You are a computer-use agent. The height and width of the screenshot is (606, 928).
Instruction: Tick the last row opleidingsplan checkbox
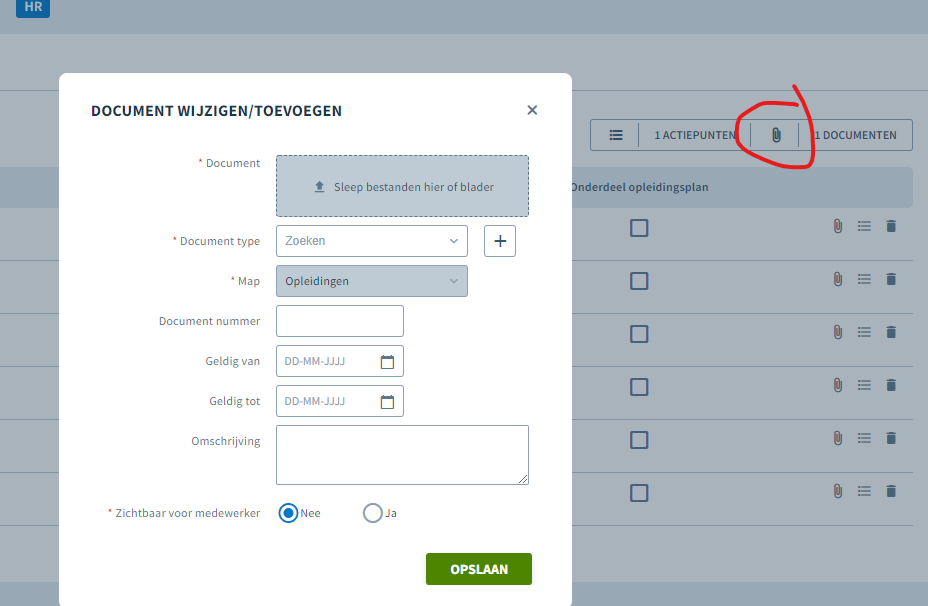(639, 493)
